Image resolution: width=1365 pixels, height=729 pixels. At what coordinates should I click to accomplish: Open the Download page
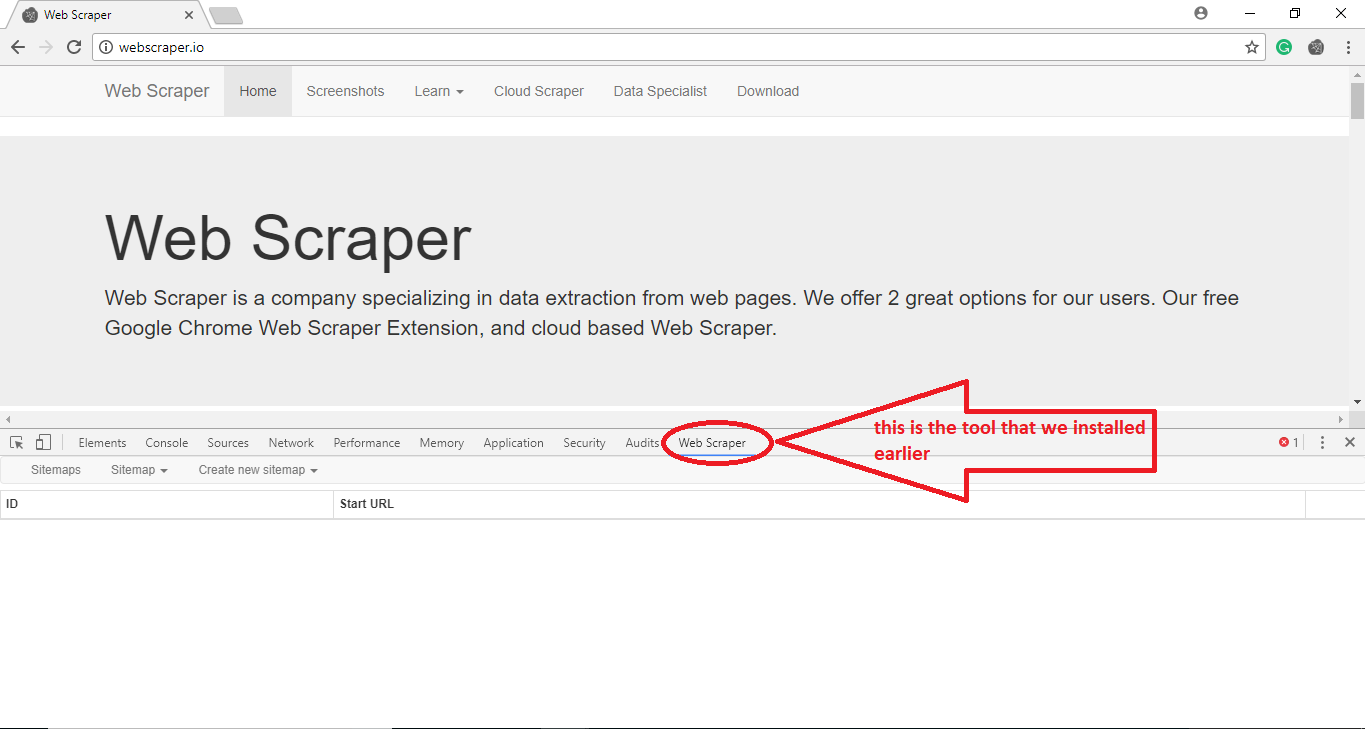[767, 91]
